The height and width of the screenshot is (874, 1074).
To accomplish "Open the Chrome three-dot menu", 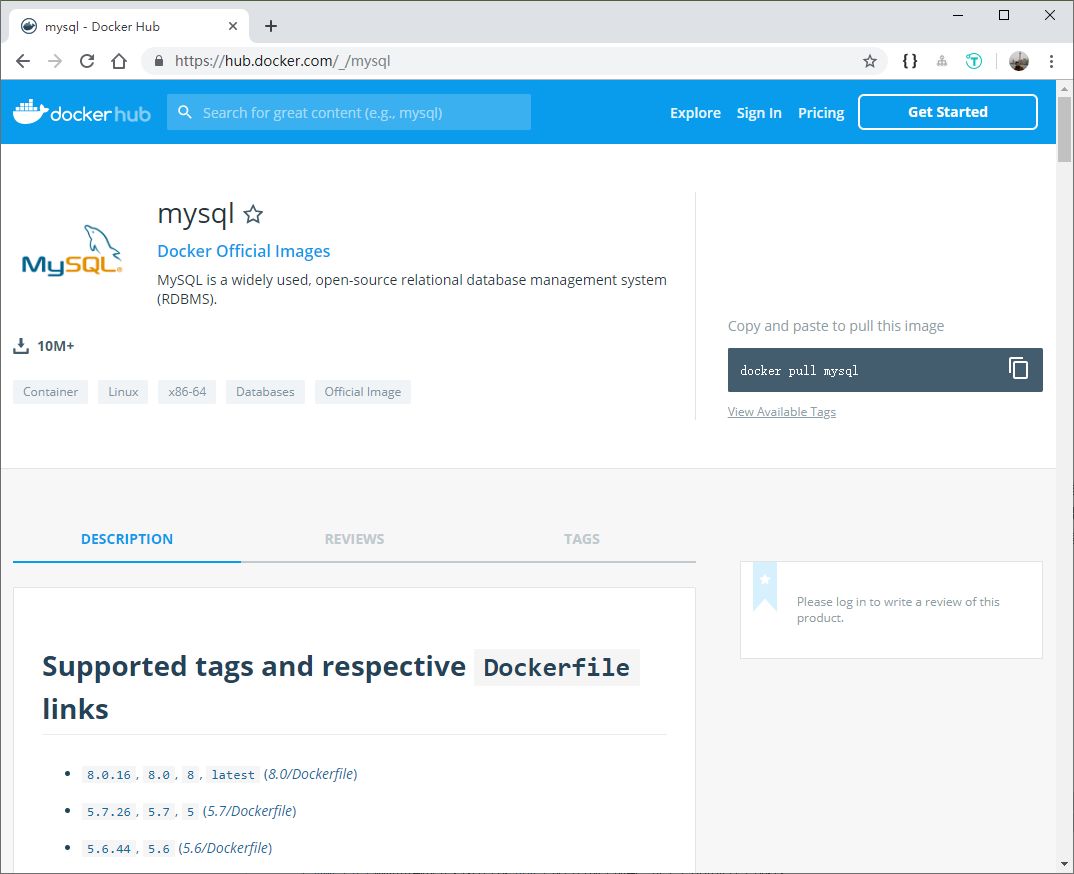I will click(x=1051, y=61).
